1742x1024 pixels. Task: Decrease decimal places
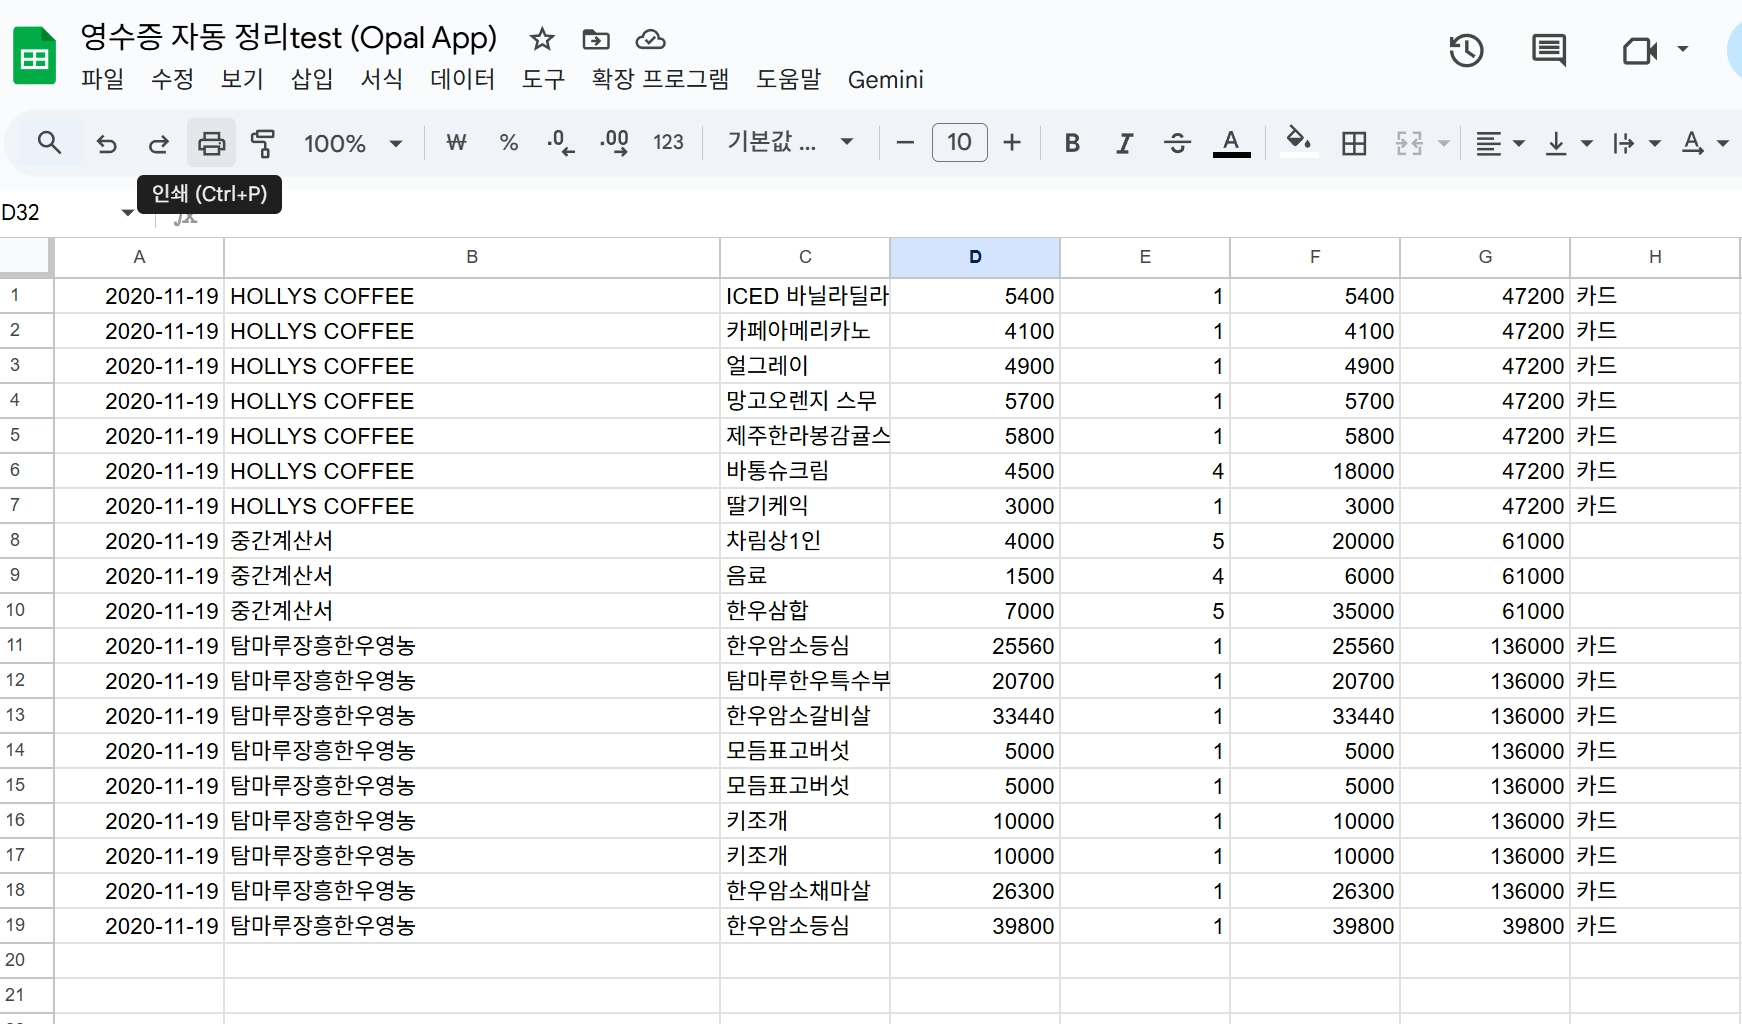pyautogui.click(x=561, y=143)
